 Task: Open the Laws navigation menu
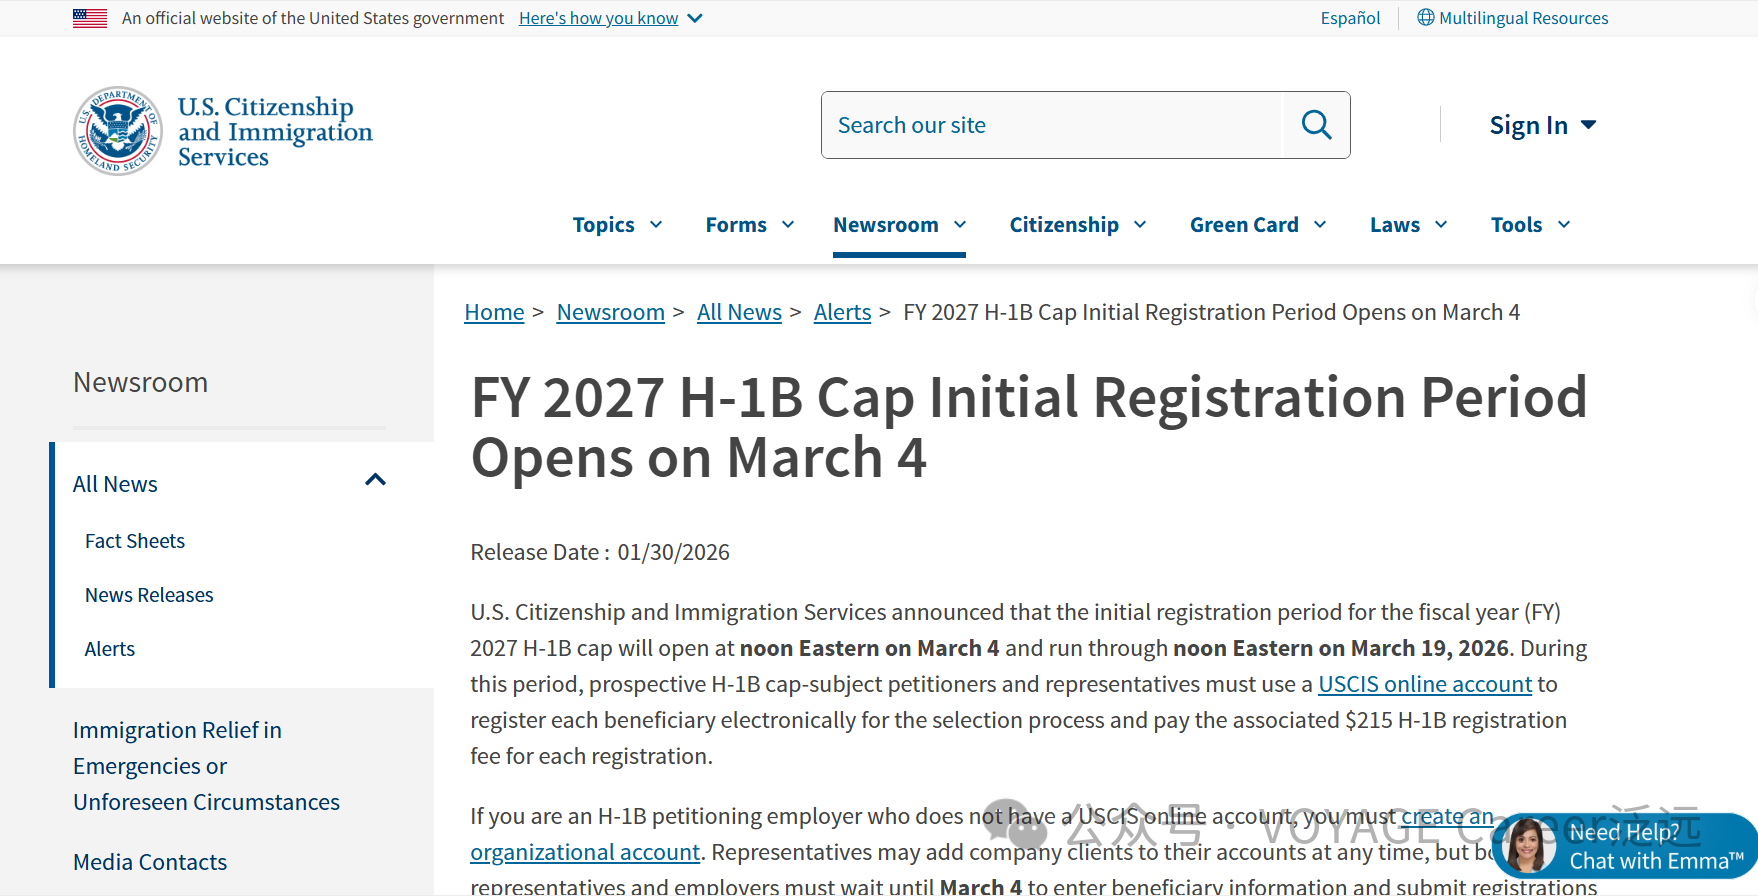[1407, 225]
